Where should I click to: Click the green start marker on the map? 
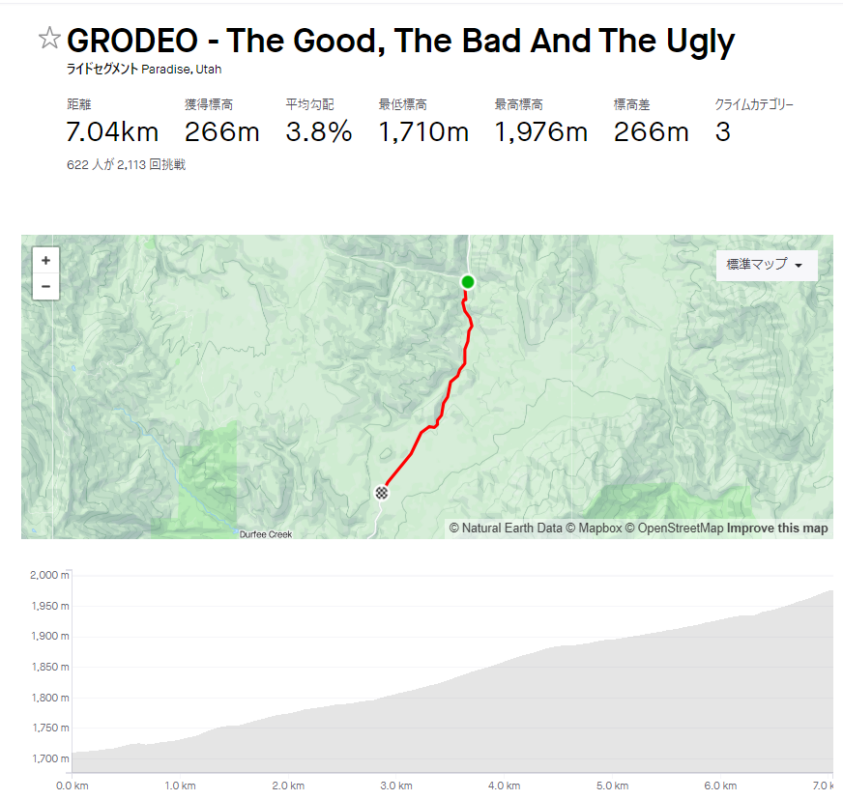click(x=467, y=282)
